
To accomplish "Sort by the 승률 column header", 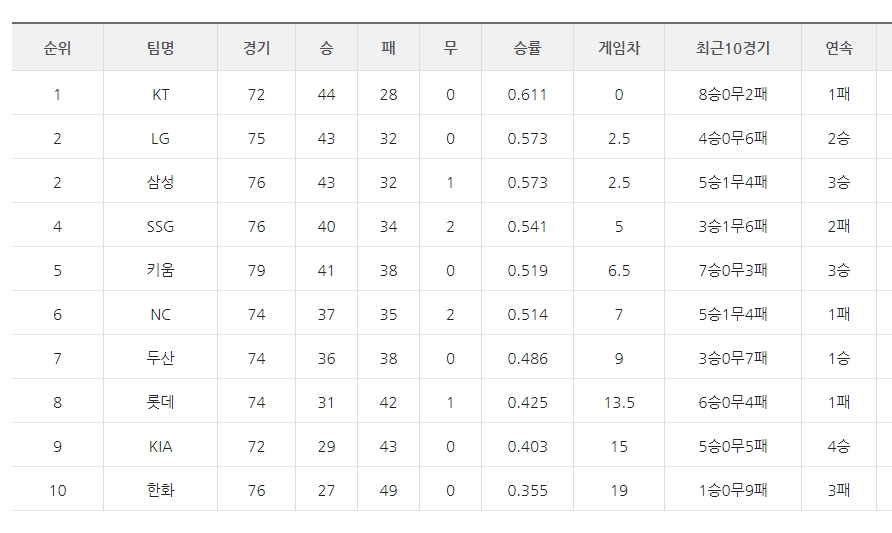I will (x=527, y=48).
